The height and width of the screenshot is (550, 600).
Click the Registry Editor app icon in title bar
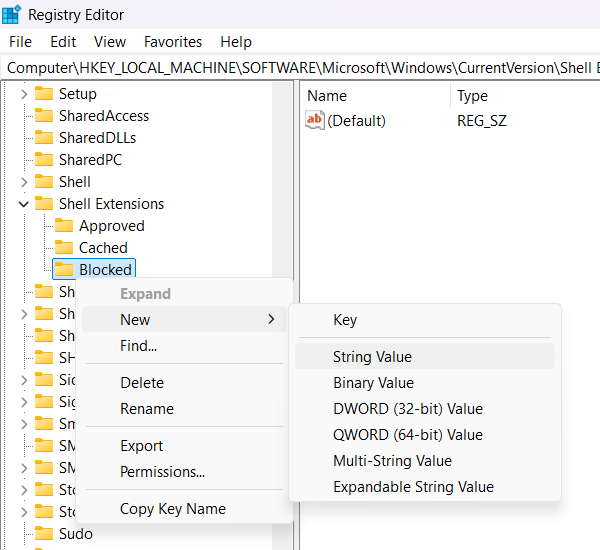click(12, 15)
